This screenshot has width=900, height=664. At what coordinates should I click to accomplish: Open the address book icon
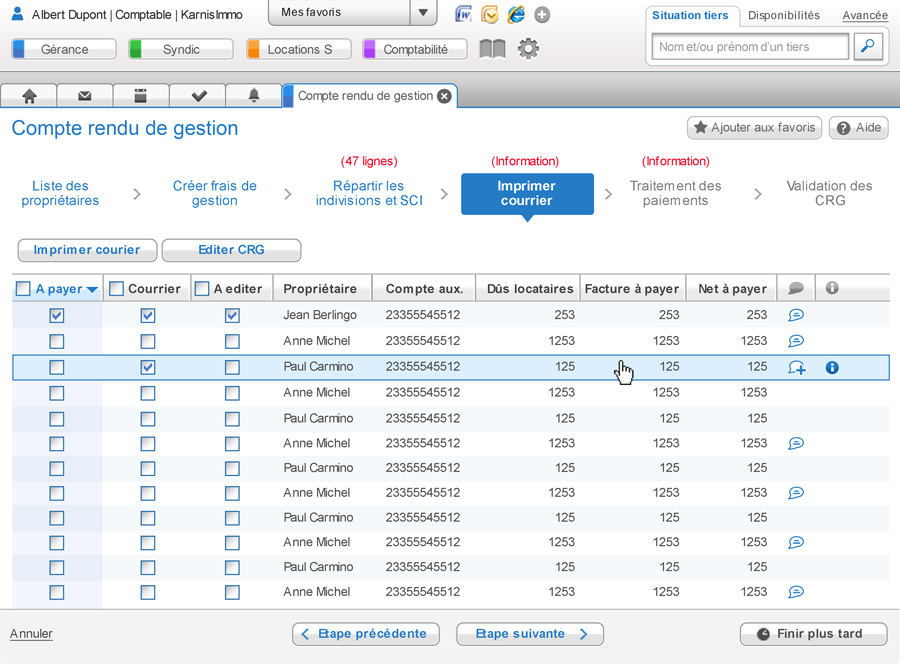[492, 47]
